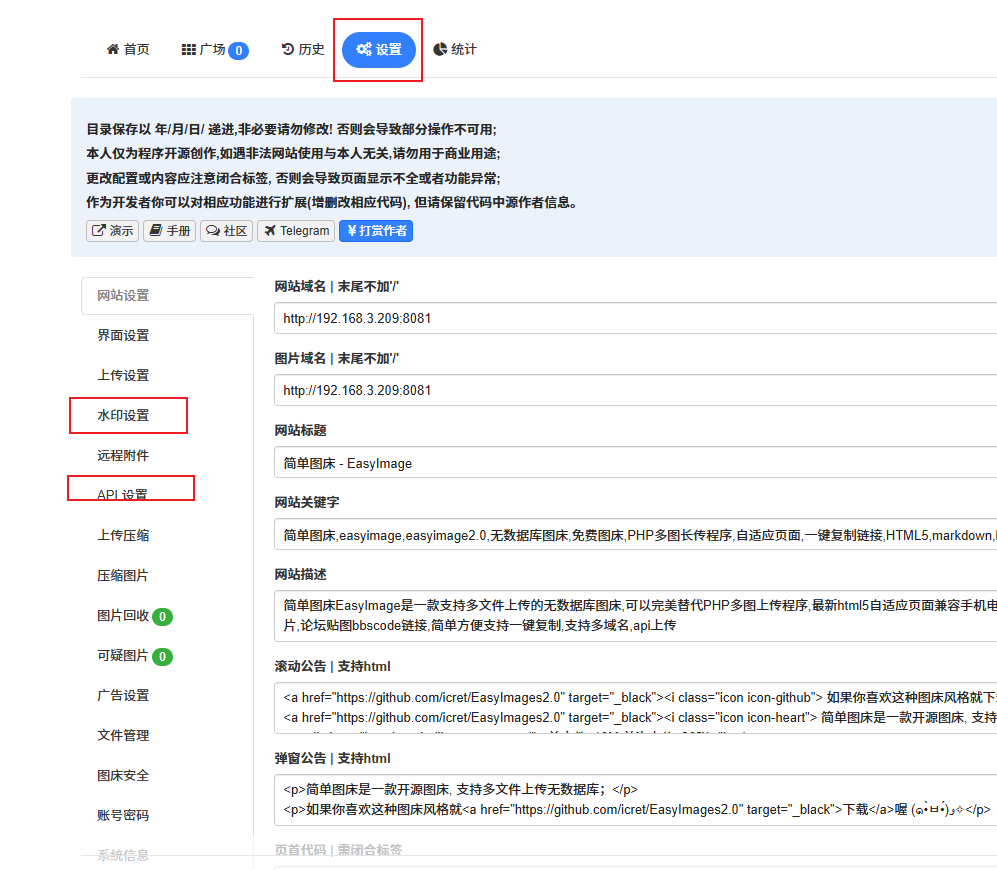Click the 弹窗公告 | 支持html label
Image resolution: width=997 pixels, height=870 pixels.
pos(333,758)
